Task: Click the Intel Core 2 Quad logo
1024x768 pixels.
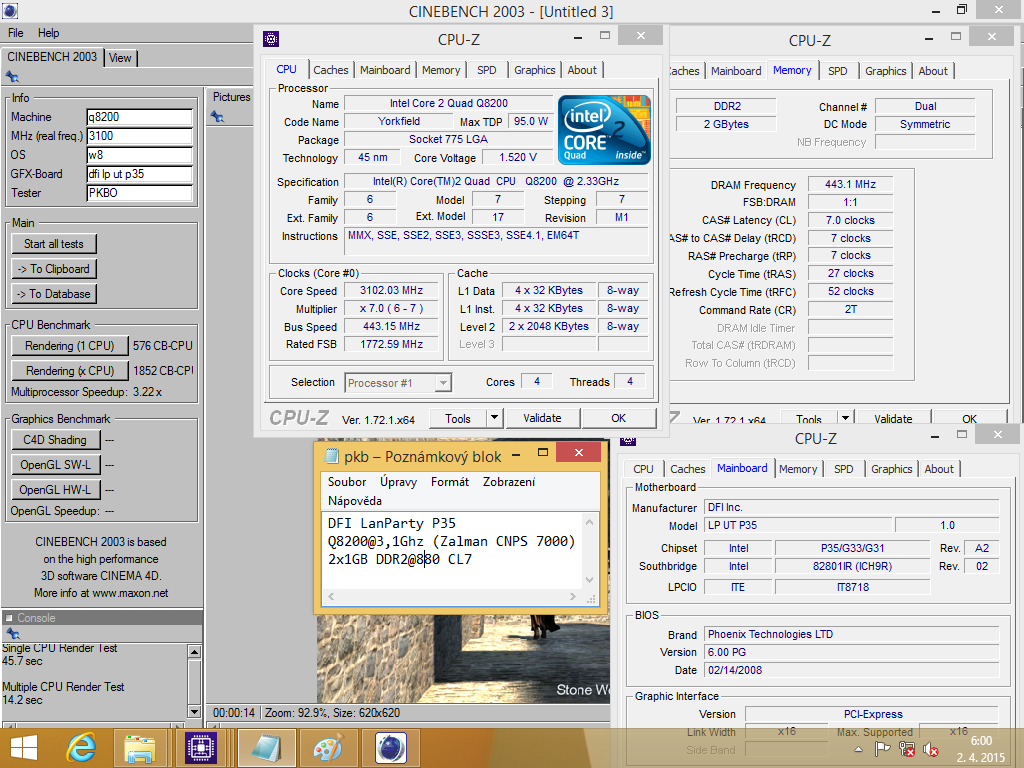Action: (x=603, y=129)
